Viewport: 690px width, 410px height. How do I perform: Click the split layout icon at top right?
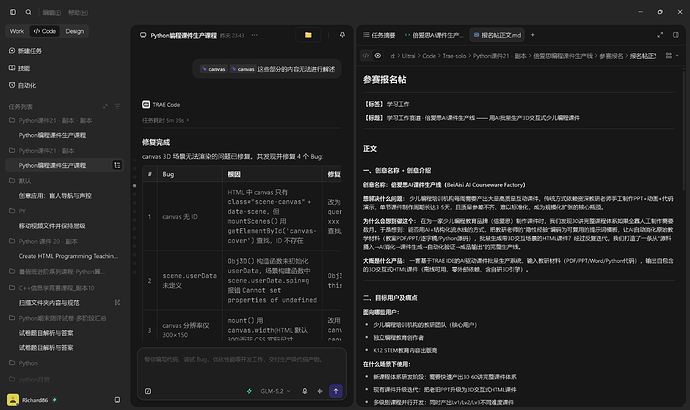tap(676, 35)
